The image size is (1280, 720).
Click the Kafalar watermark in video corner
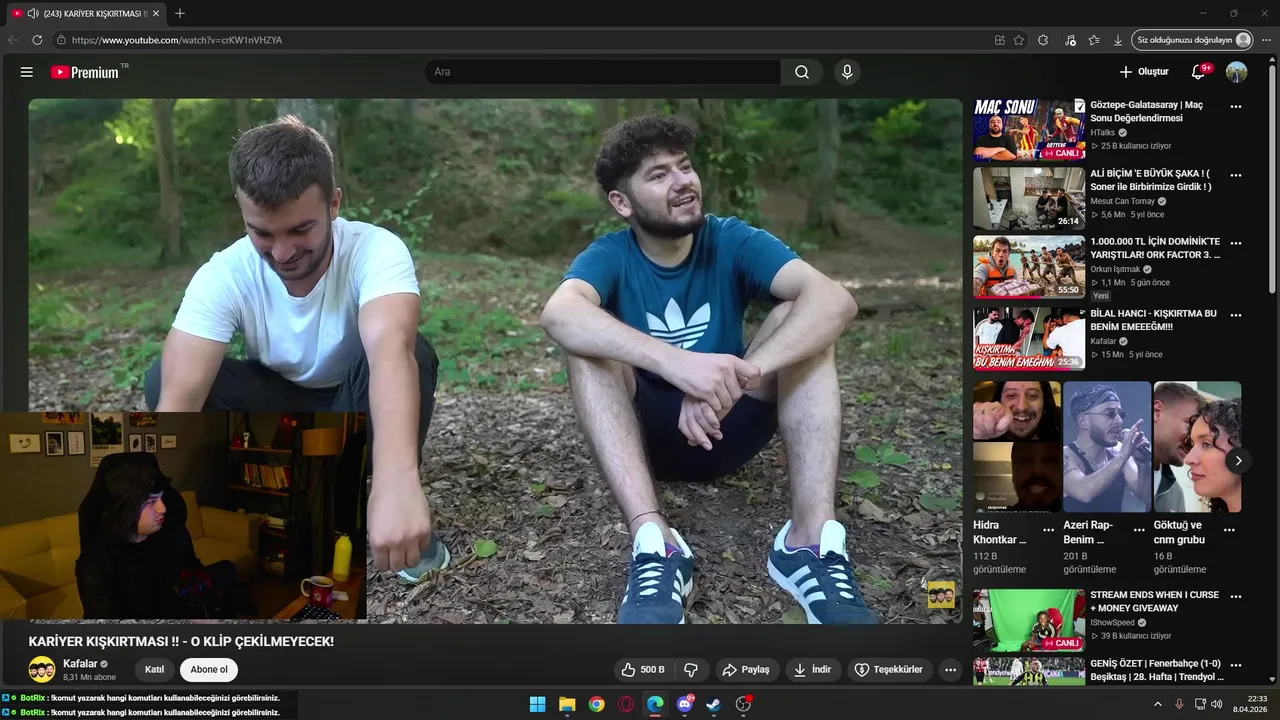pyautogui.click(x=941, y=594)
